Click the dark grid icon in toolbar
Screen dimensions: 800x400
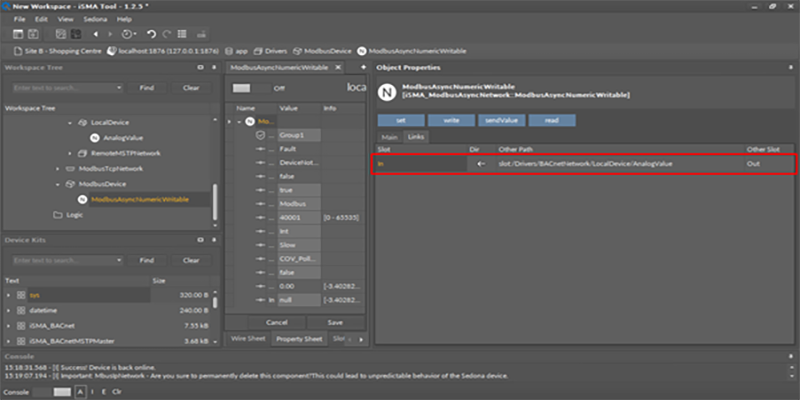click(76, 34)
